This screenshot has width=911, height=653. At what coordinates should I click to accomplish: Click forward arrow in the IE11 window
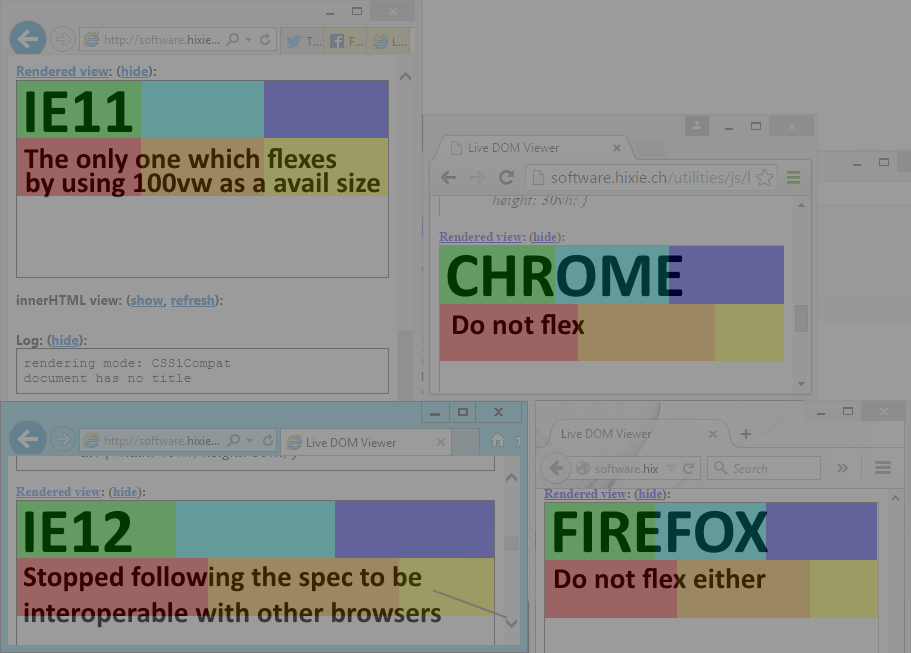pyautogui.click(x=62, y=40)
